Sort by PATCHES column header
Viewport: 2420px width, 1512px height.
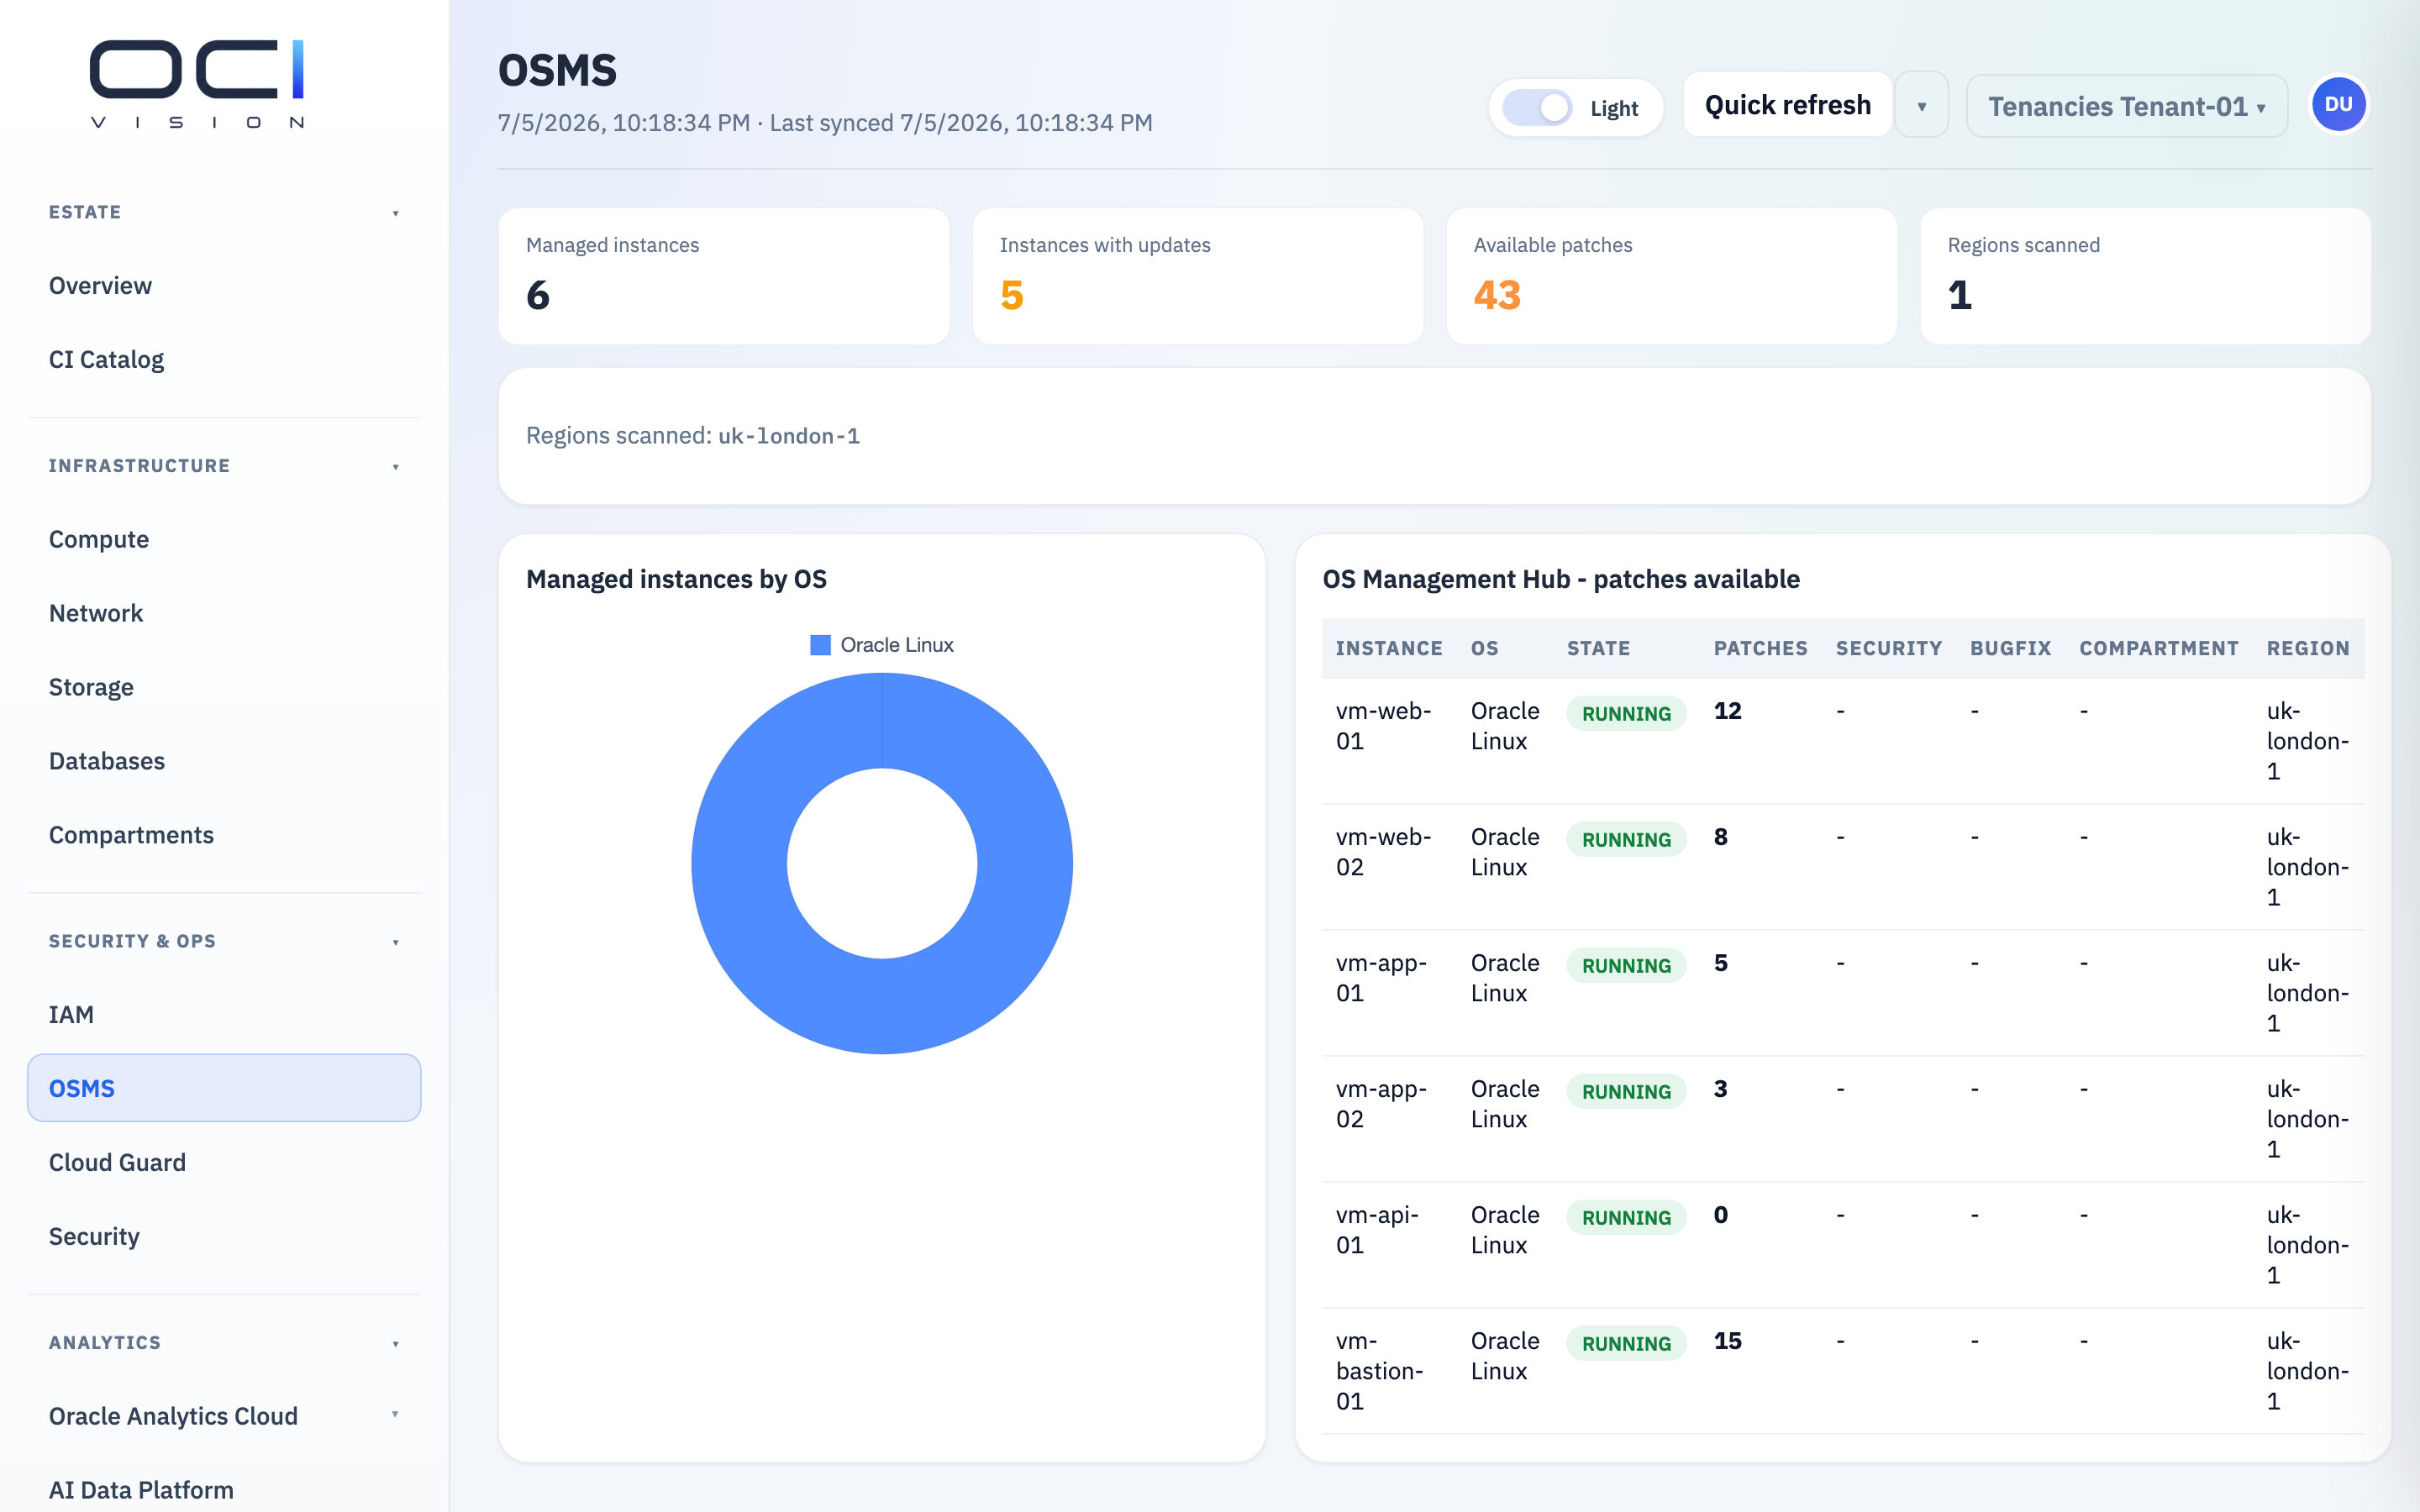[x=1760, y=649]
